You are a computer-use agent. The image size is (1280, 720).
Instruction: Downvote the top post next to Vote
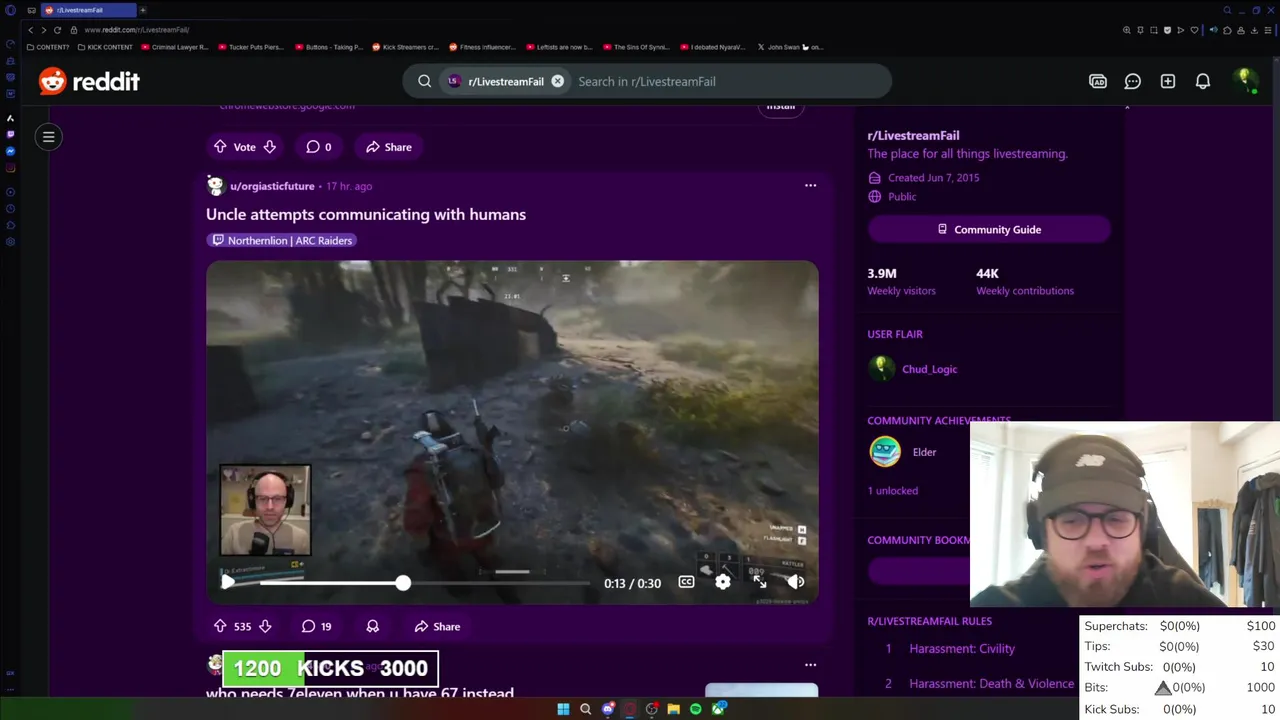point(269,147)
